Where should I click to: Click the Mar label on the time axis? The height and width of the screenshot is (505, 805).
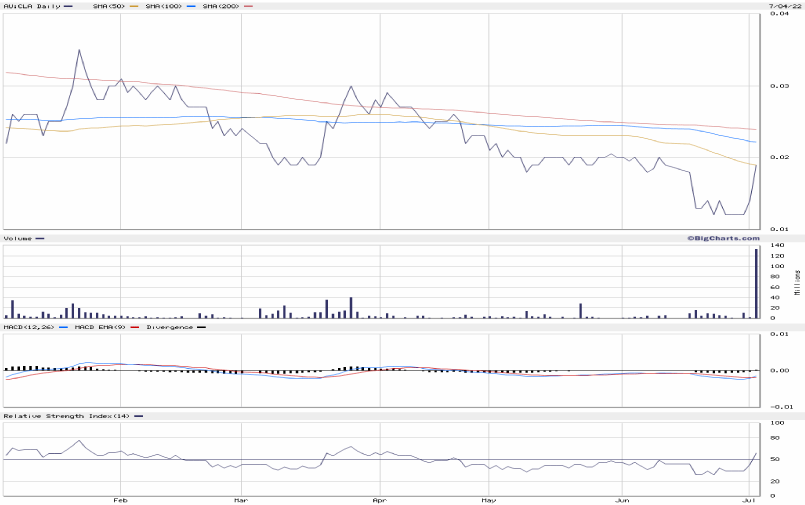pyautogui.click(x=240, y=499)
